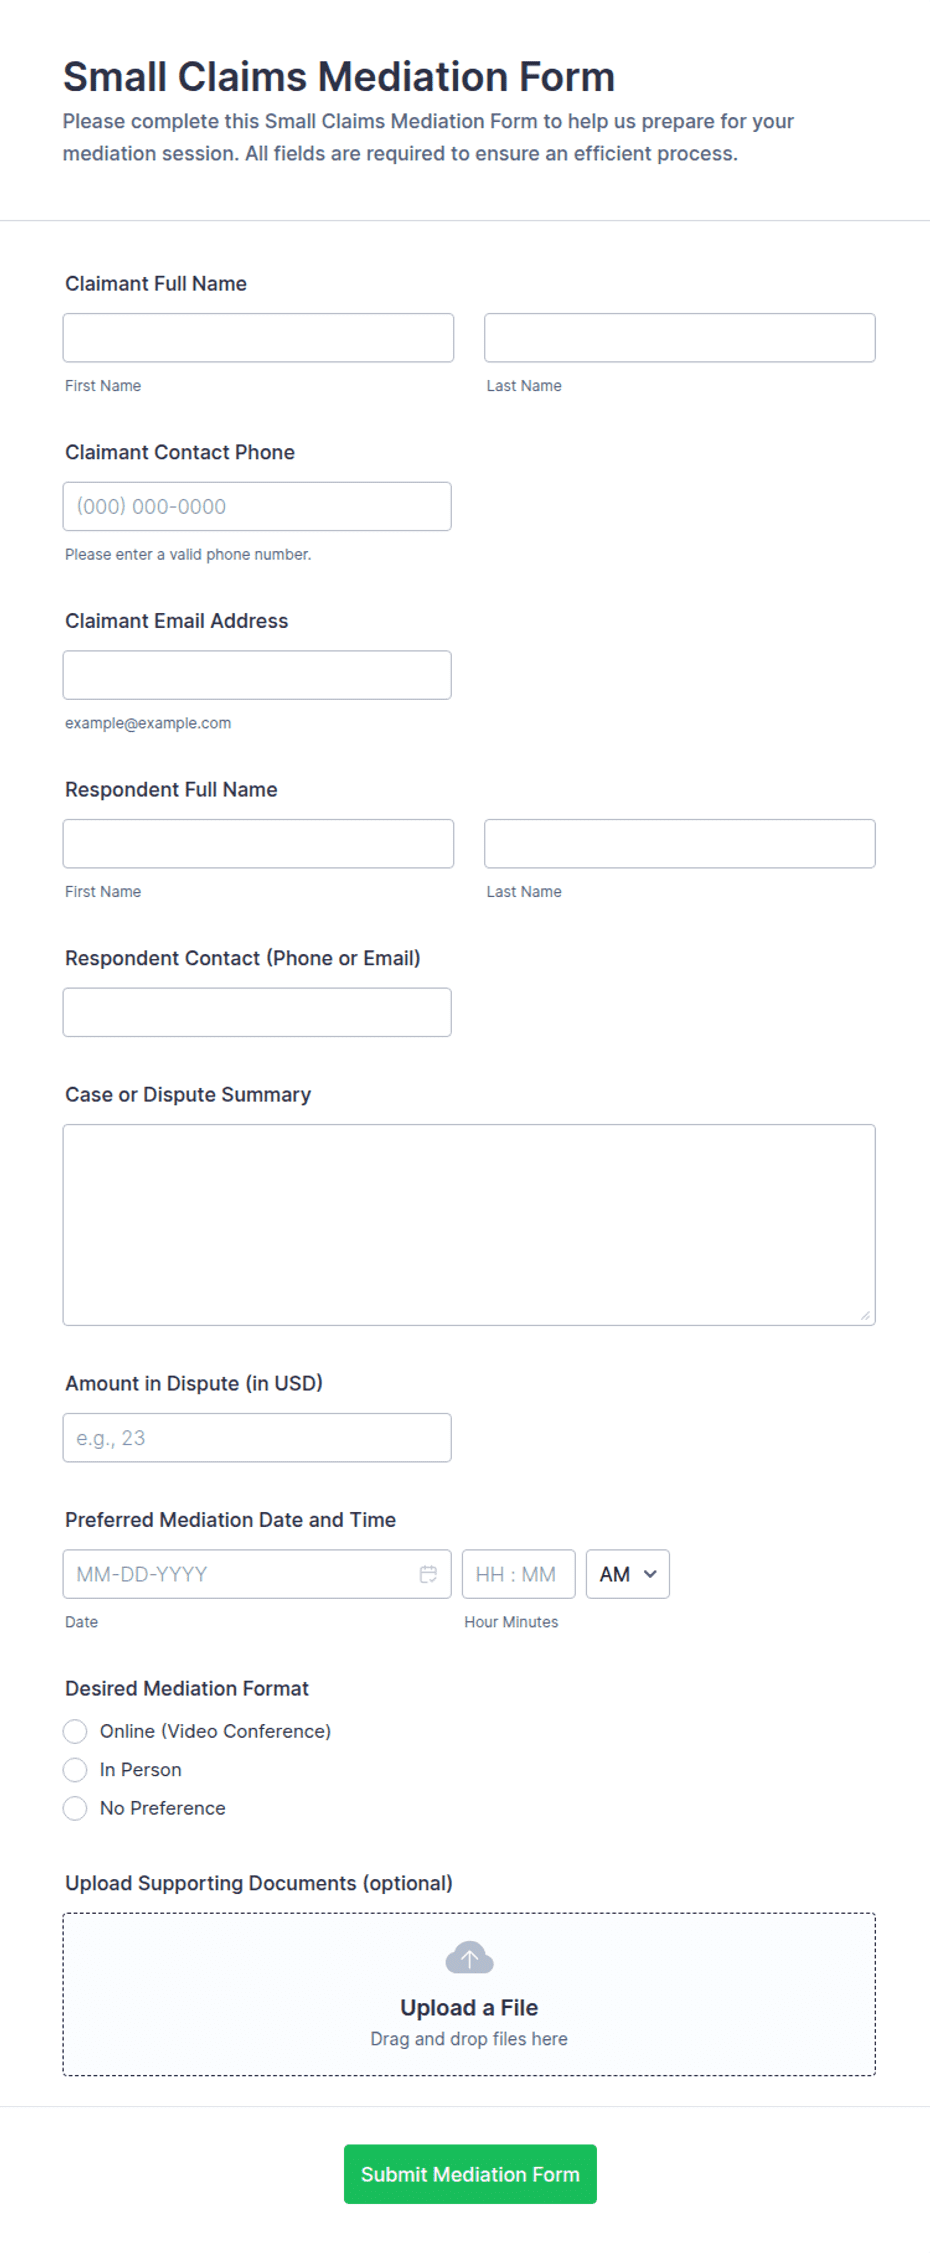Click the Respondent Last Name field
The image size is (930, 2253).
tap(680, 844)
